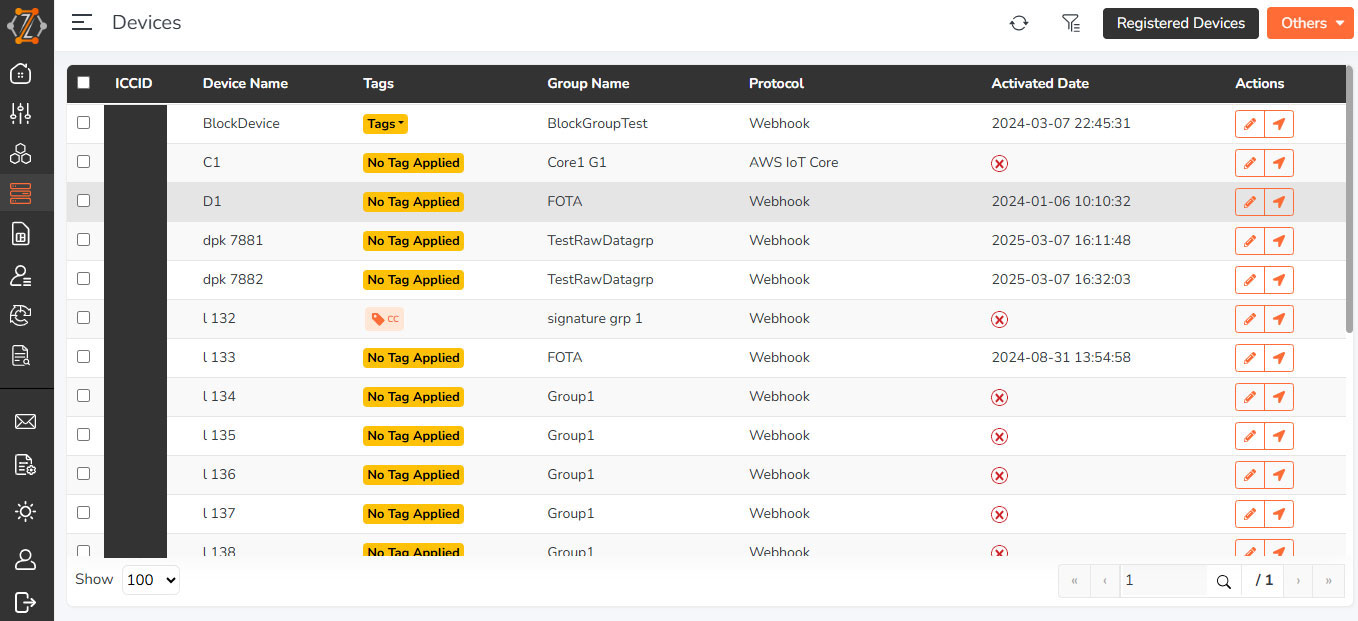
Task: Select all devices with header checkbox
Action: (x=83, y=83)
